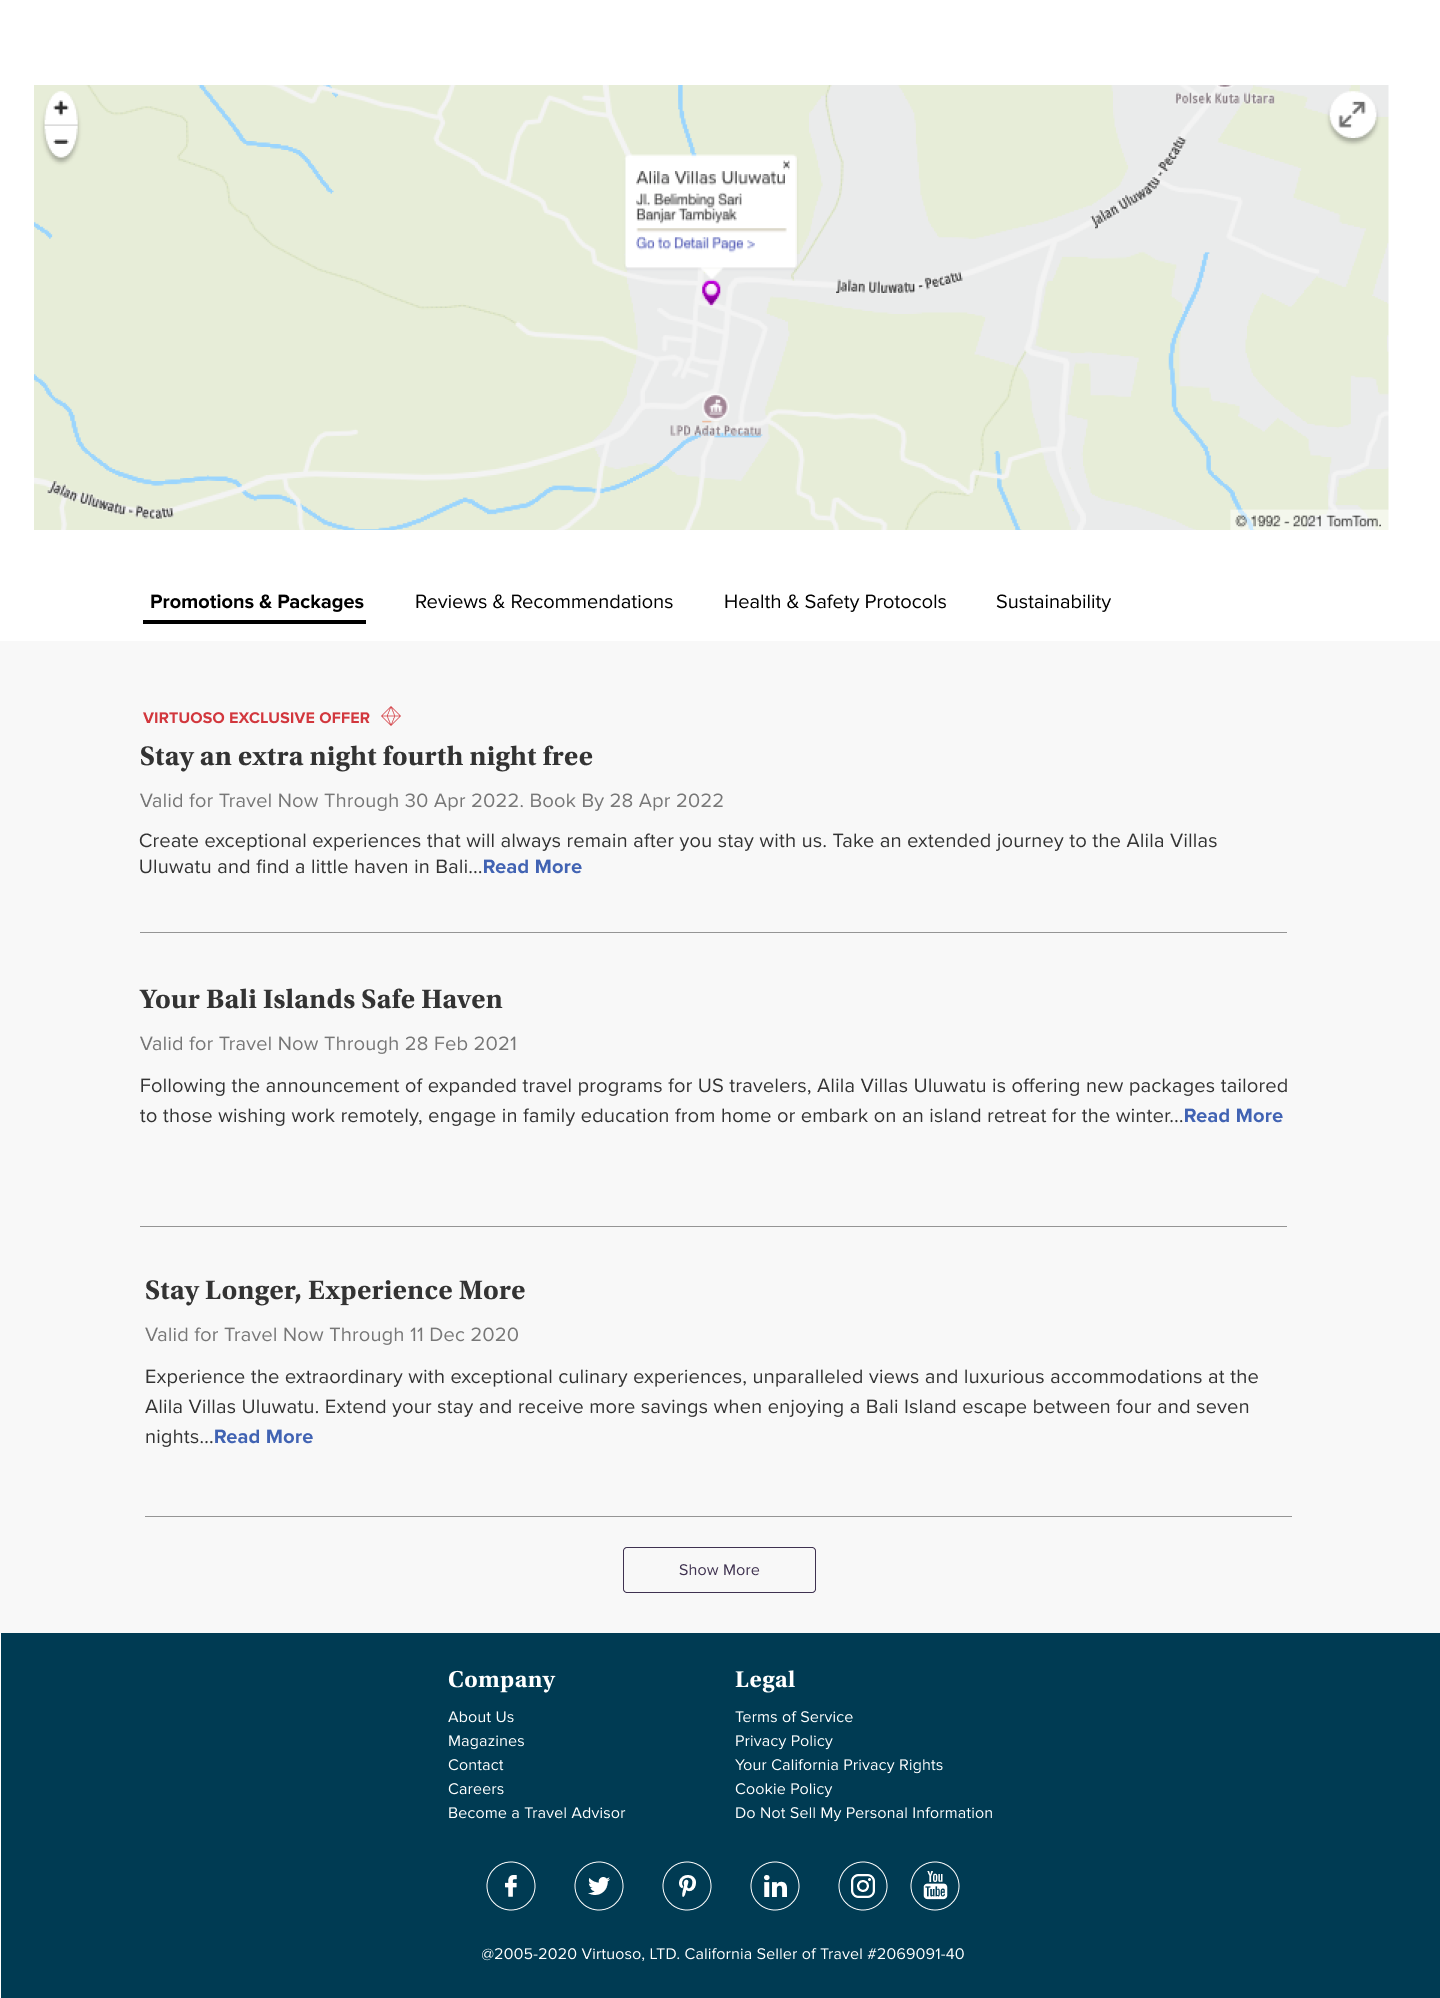
Task: Click the Polsek Kuta Utara map label
Action: coord(1224,99)
